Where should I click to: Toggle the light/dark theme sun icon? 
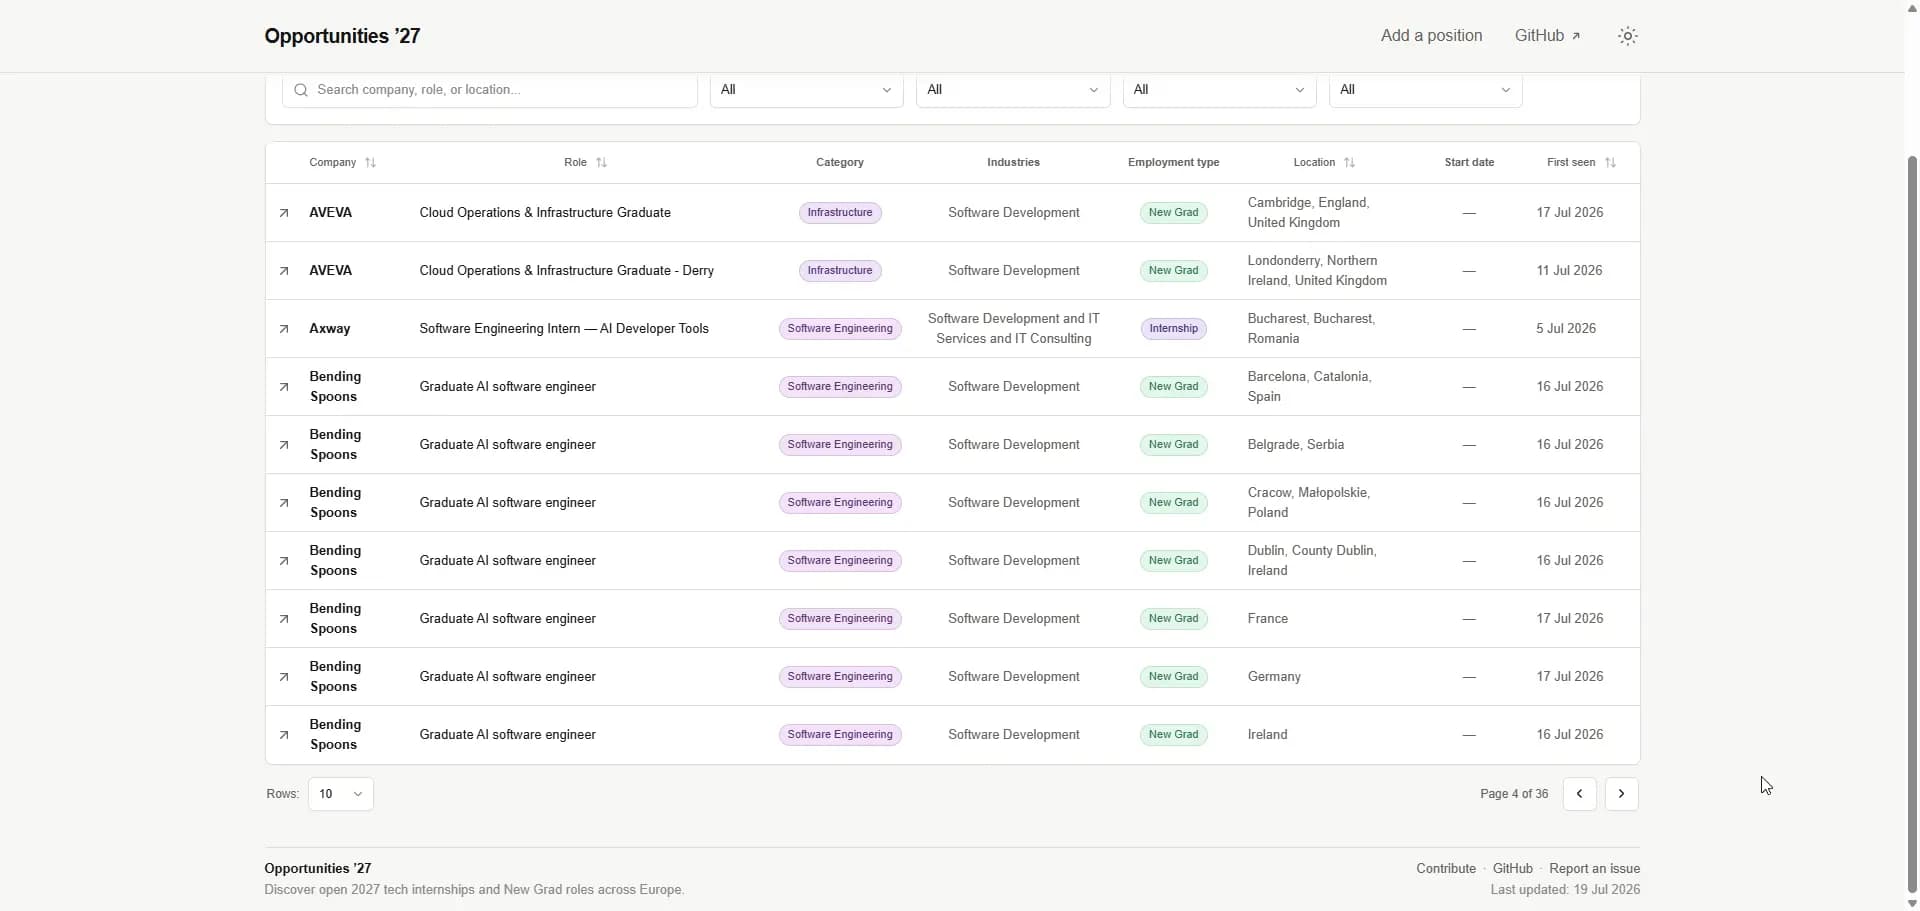pos(1628,36)
